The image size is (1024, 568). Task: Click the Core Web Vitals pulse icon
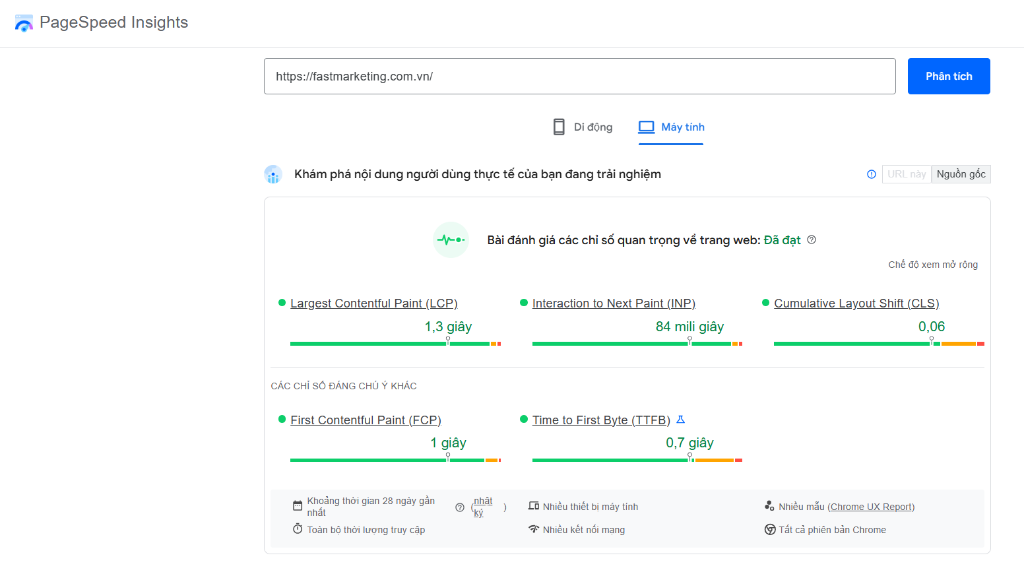451,240
